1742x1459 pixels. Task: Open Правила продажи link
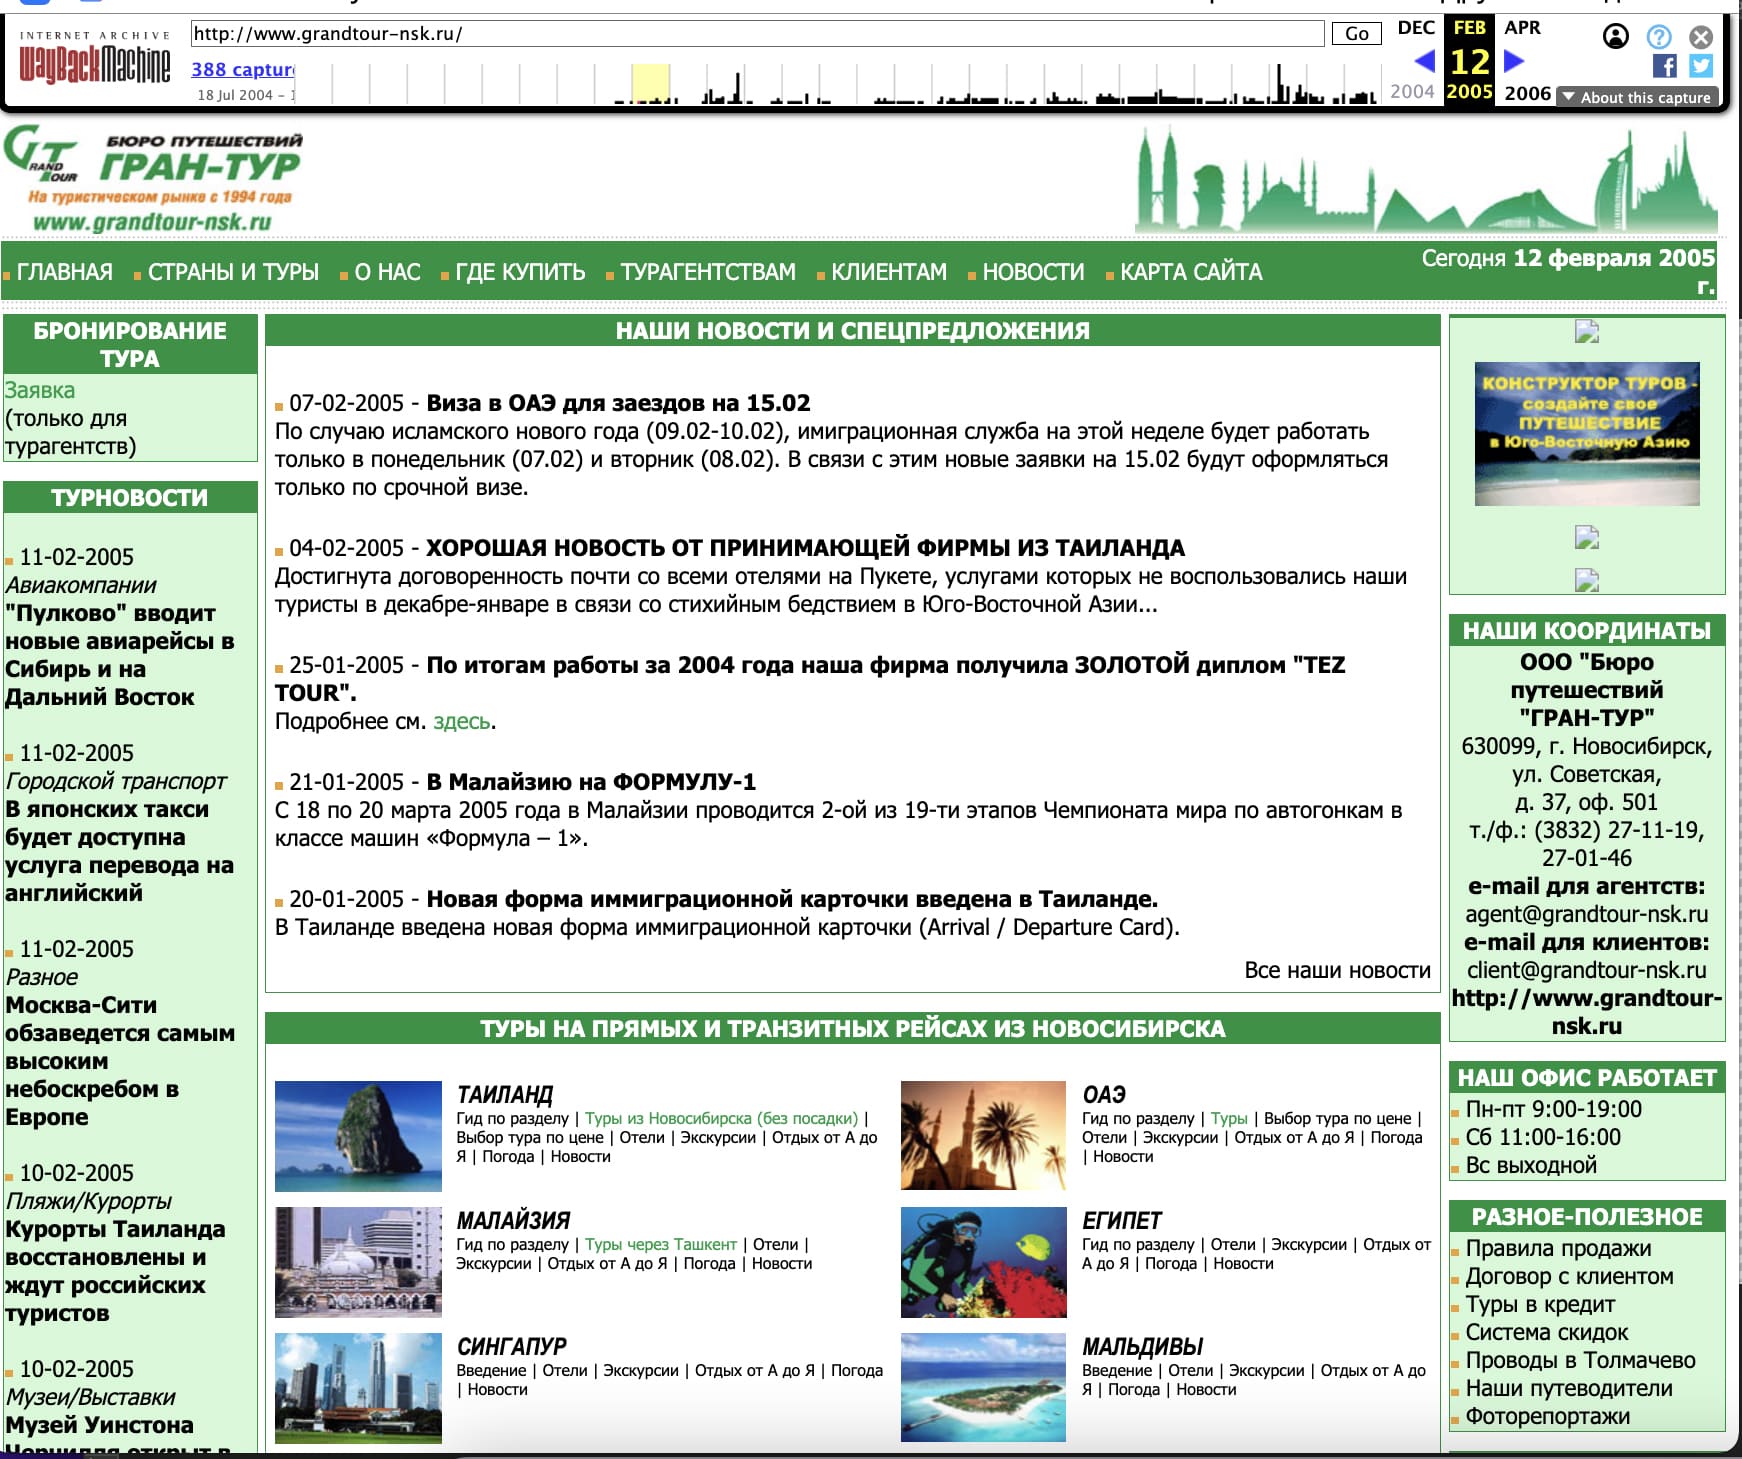[1558, 1248]
